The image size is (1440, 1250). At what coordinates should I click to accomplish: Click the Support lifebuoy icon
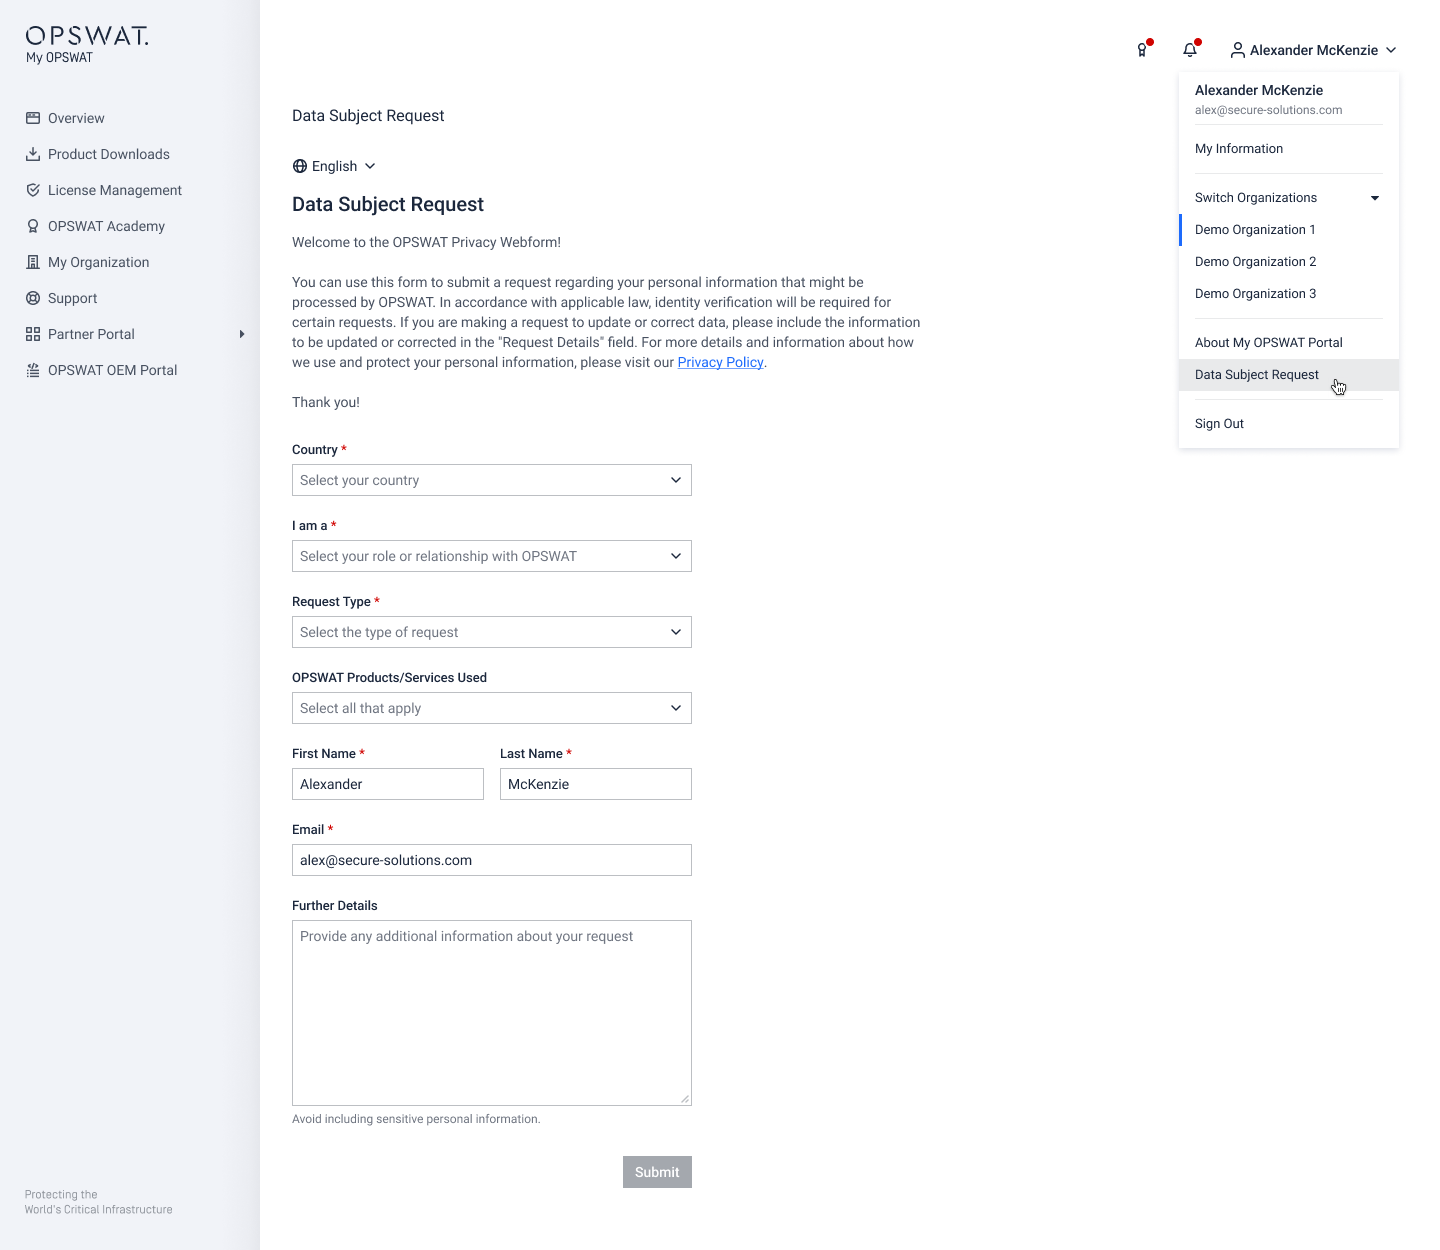click(x=33, y=298)
